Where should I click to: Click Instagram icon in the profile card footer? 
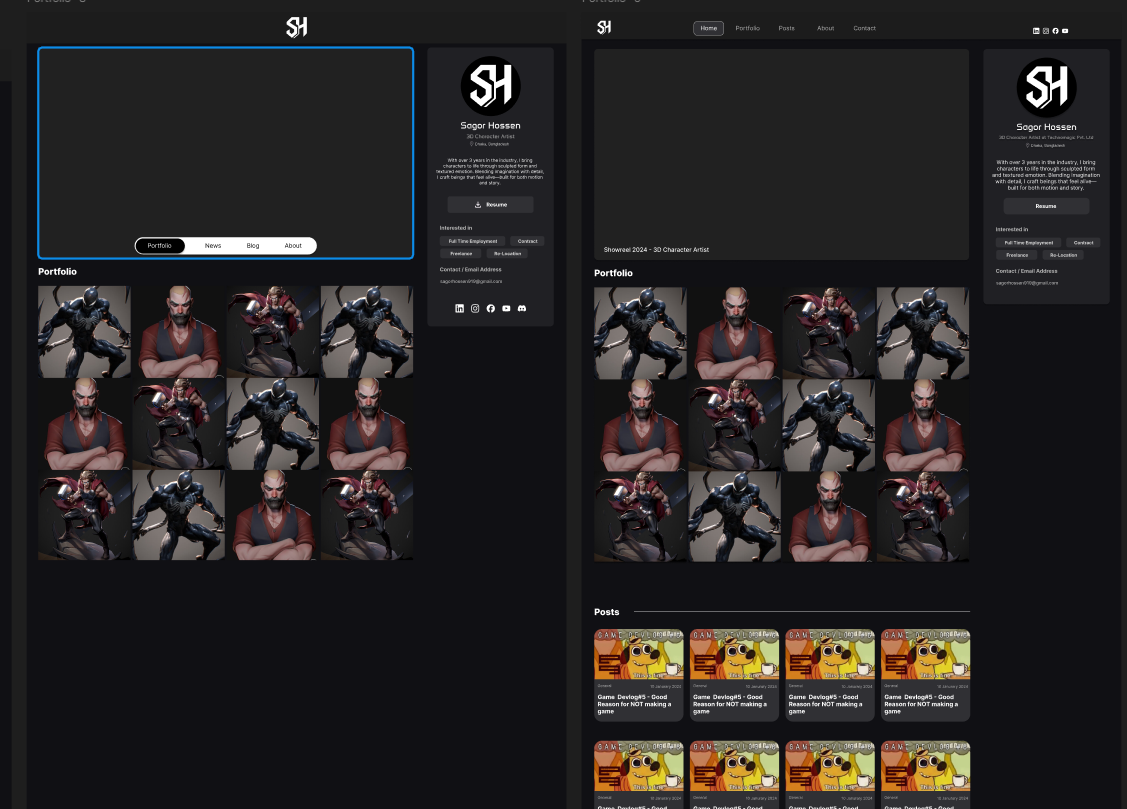pyautogui.click(x=475, y=308)
